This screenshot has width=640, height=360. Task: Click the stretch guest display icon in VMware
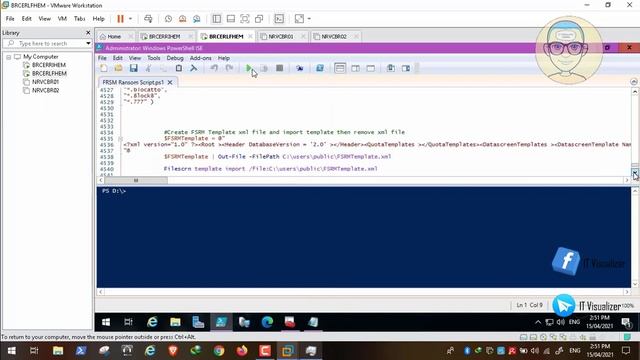(x=299, y=19)
